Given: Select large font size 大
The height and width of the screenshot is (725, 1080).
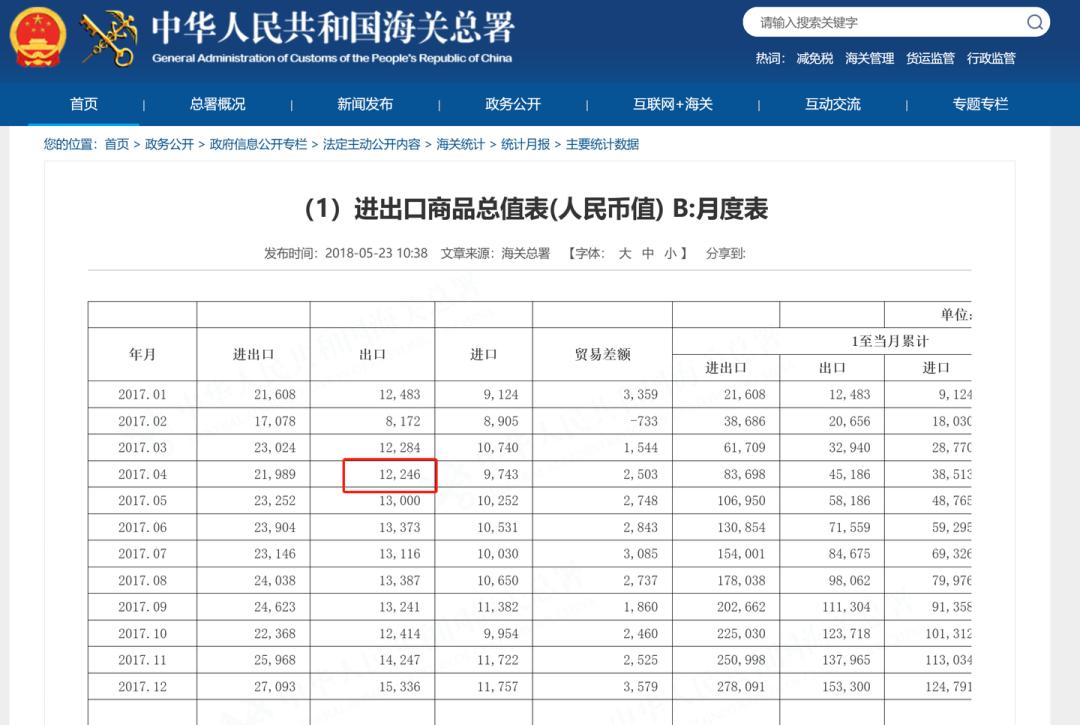Looking at the screenshot, I should coord(624,253).
